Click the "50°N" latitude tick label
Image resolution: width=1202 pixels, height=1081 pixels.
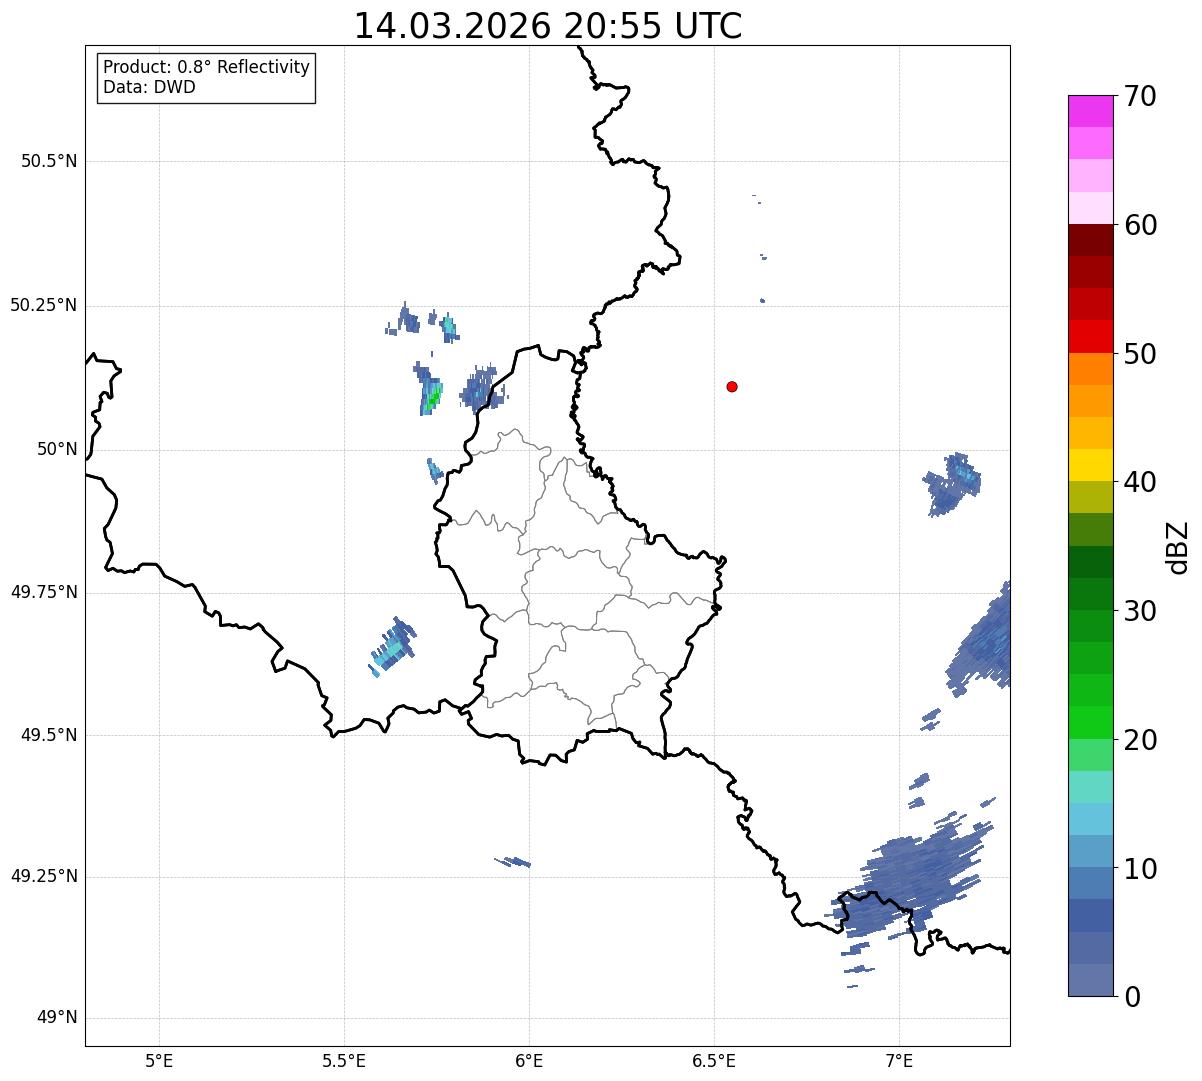click(57, 449)
